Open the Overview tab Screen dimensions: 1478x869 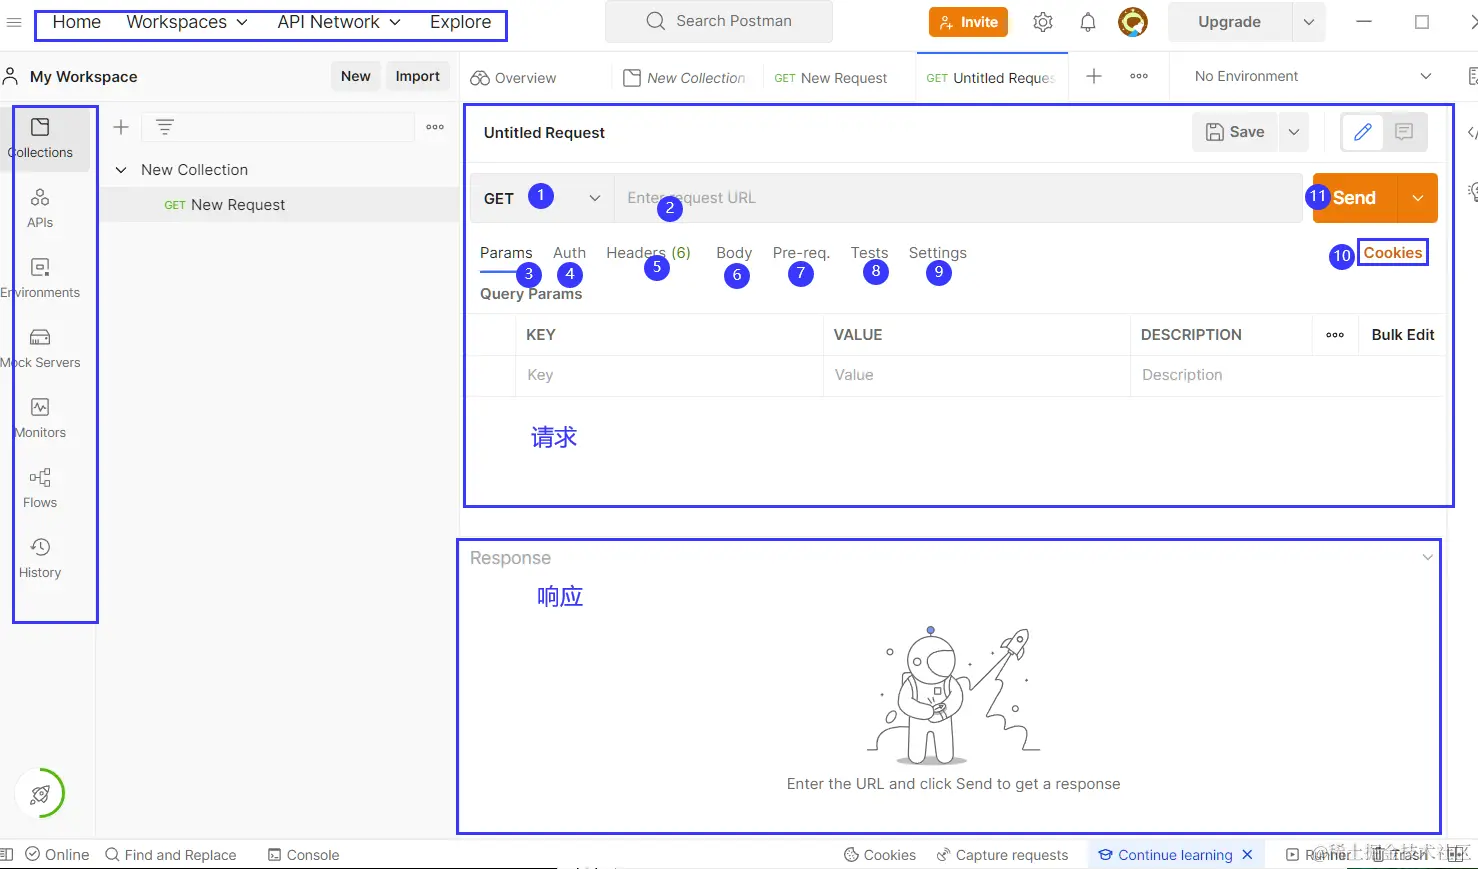pyautogui.click(x=513, y=77)
